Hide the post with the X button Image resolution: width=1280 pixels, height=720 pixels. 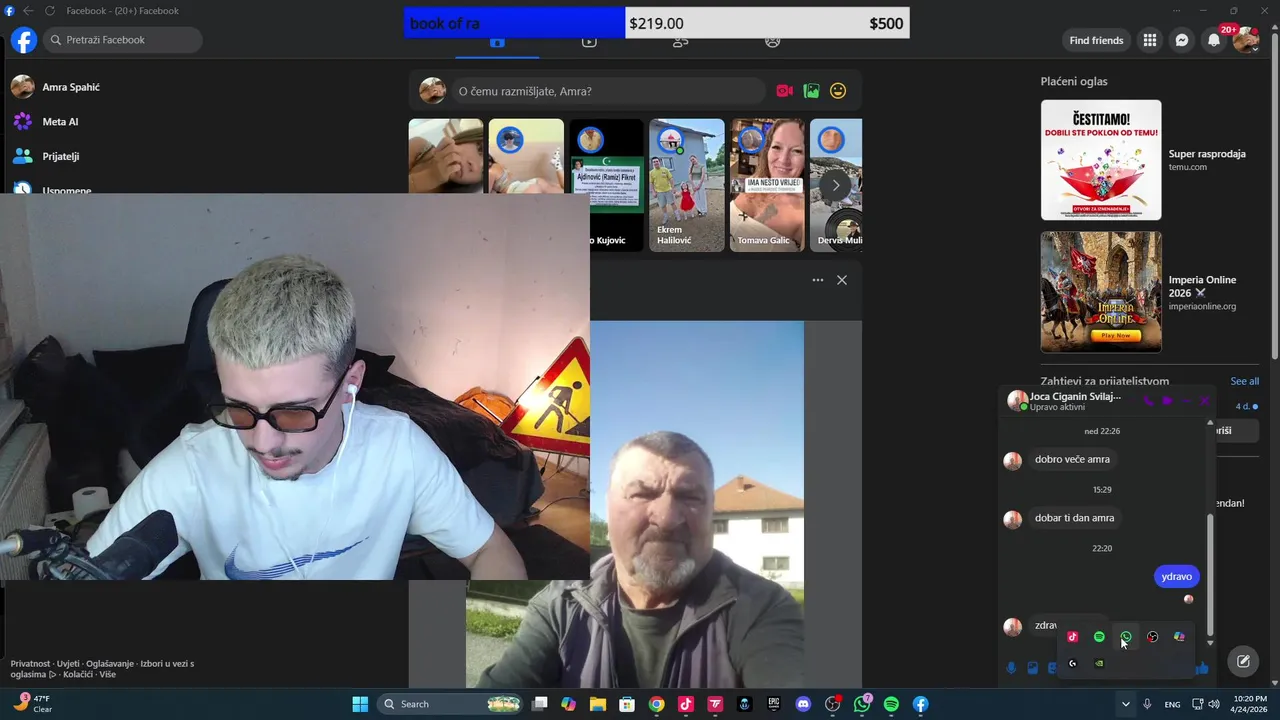(x=842, y=280)
